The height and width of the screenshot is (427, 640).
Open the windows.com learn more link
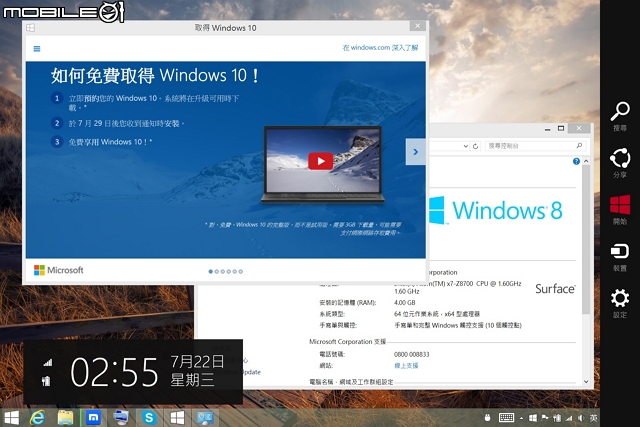[380, 48]
